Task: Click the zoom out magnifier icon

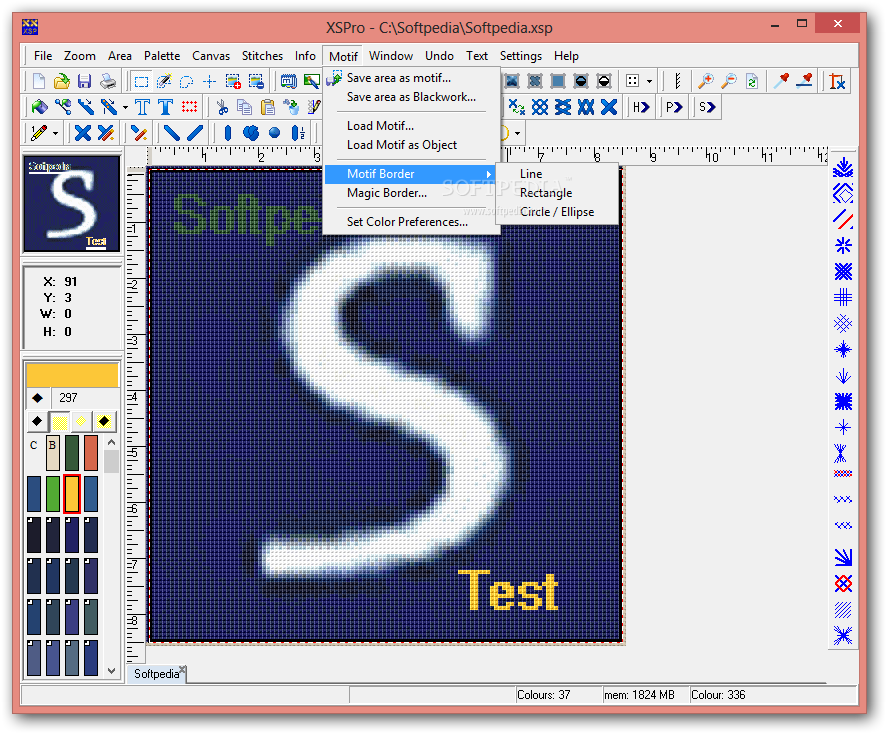Action: 729,81
